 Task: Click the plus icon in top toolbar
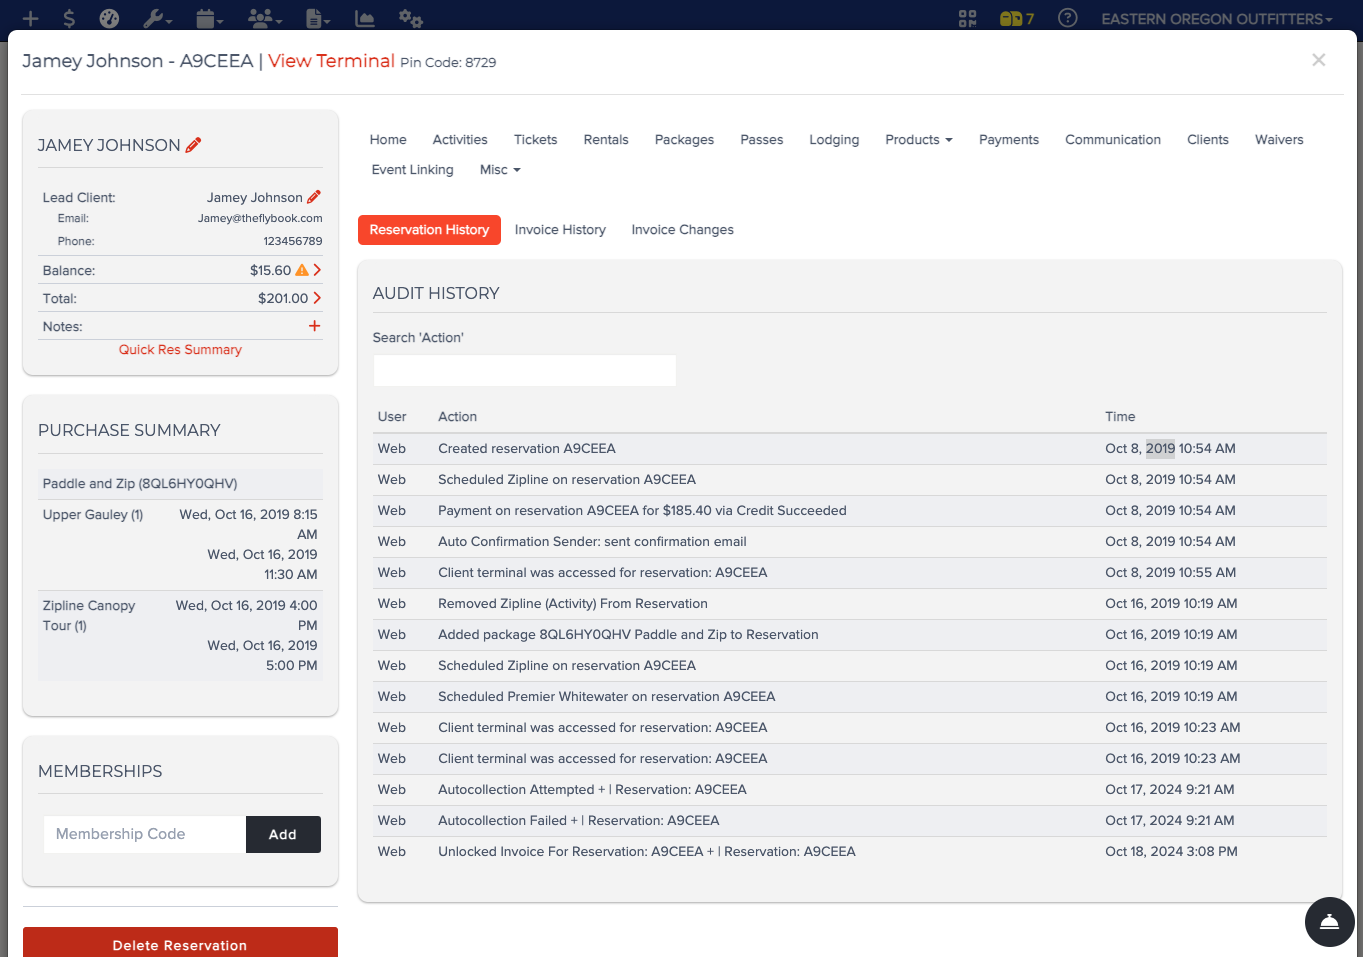coord(30,18)
